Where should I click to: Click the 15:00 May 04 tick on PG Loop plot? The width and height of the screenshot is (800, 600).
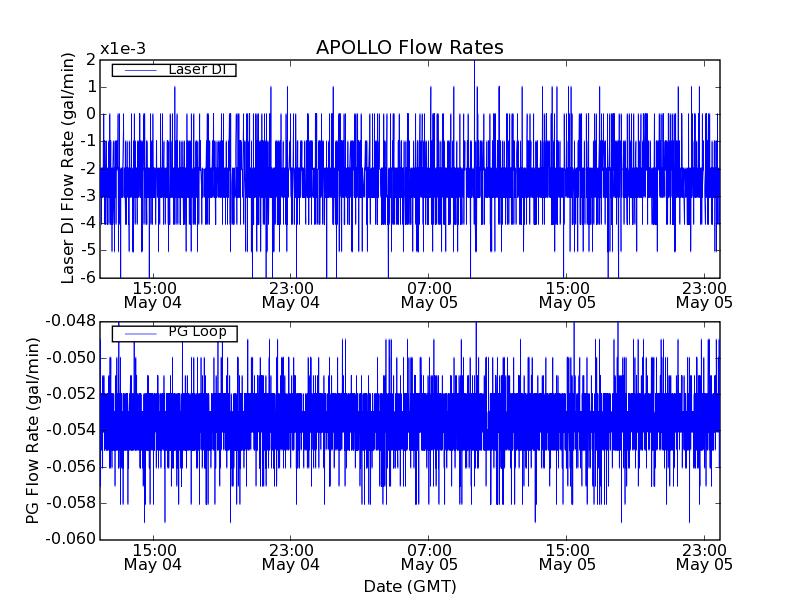pos(153,557)
